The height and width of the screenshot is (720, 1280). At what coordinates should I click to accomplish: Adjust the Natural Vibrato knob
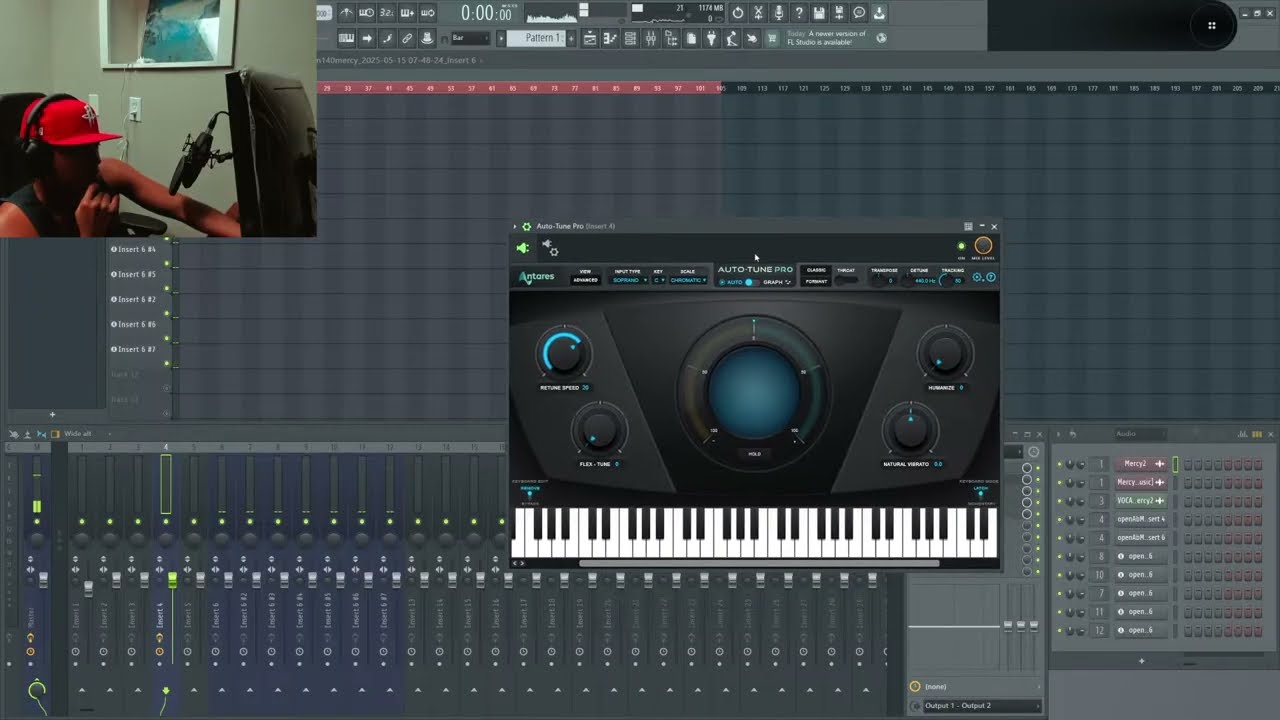pos(910,431)
